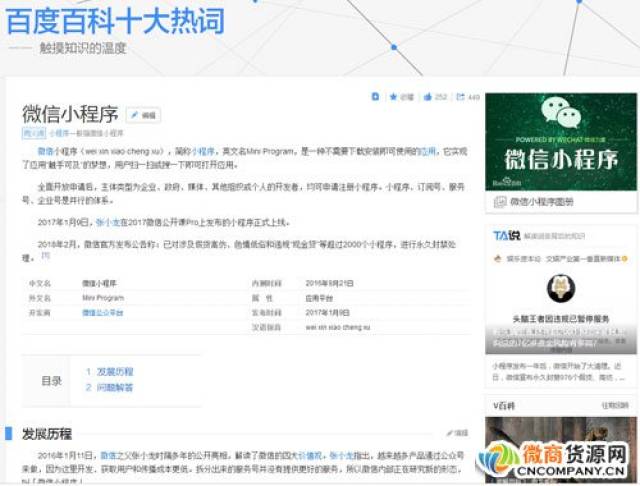Image resolution: width=640 pixels, height=486 pixels.
Task: Click the footnote reference after 永久封禁处理
Action: click(x=45, y=255)
